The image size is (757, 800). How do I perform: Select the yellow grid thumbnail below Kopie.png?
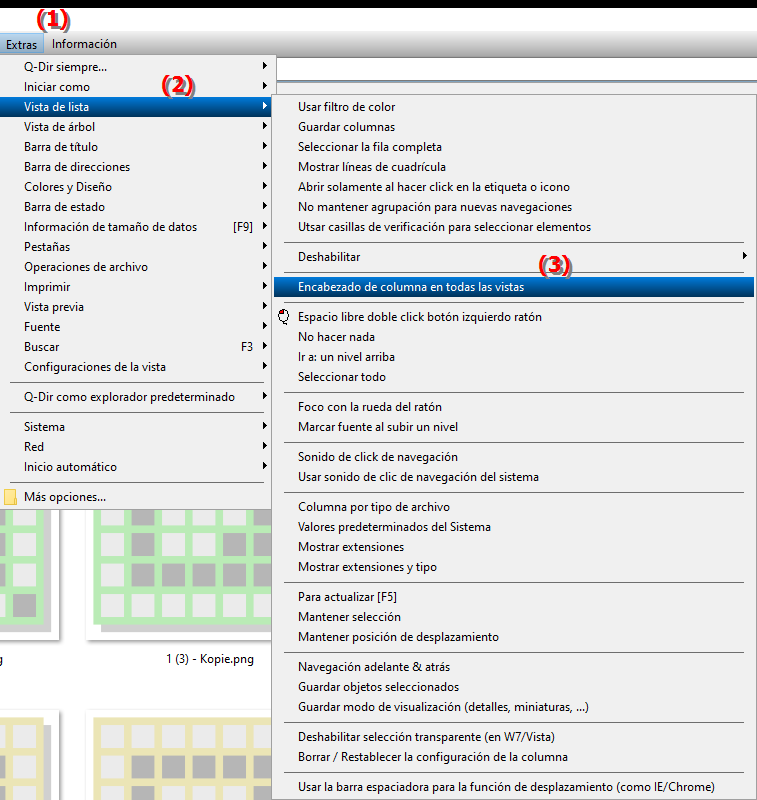point(180,755)
